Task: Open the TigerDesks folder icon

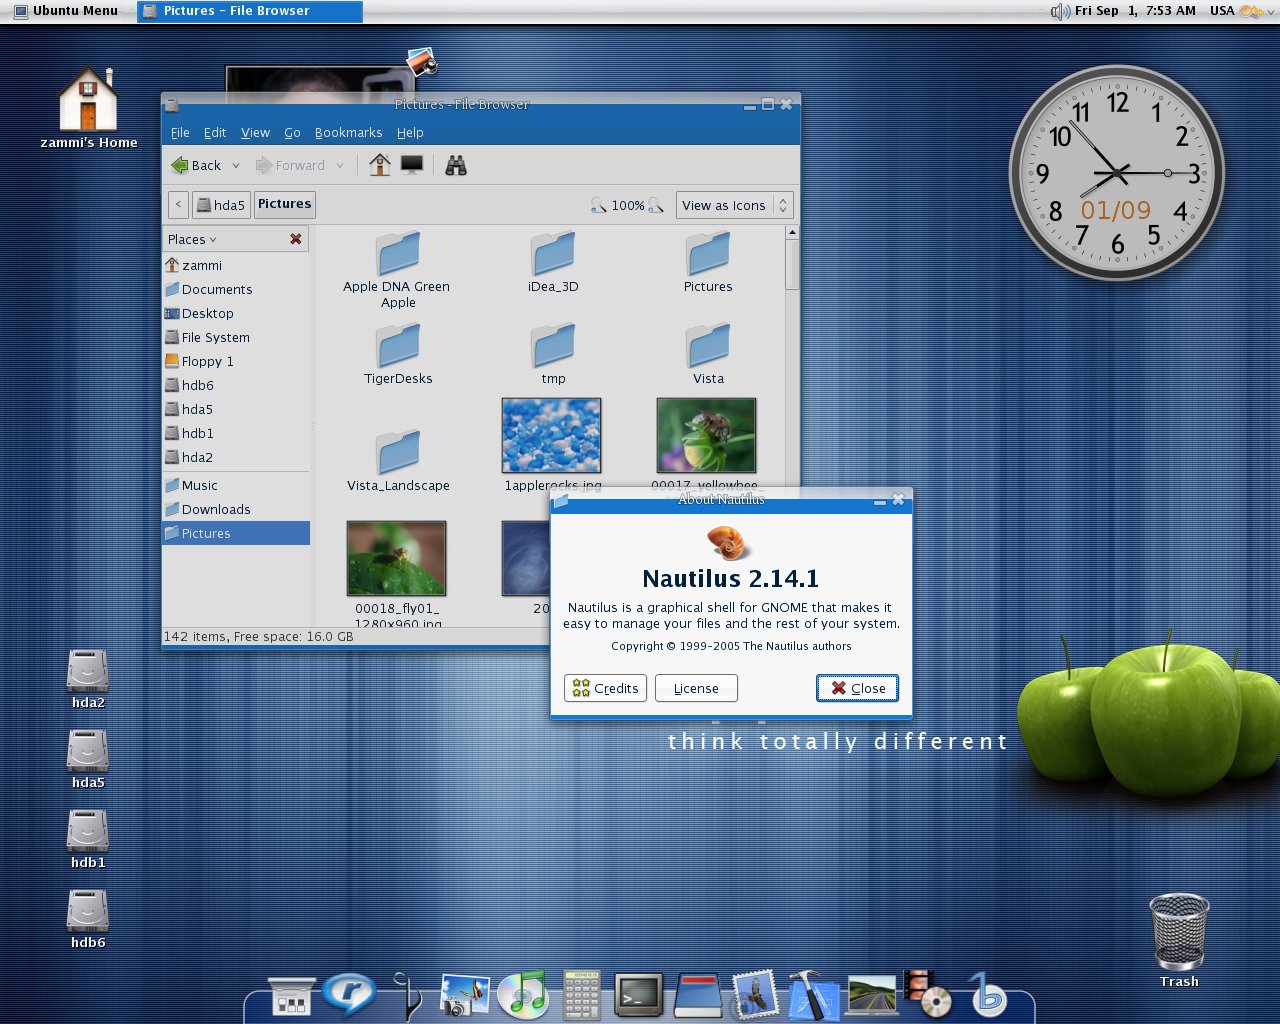Action: click(398, 346)
